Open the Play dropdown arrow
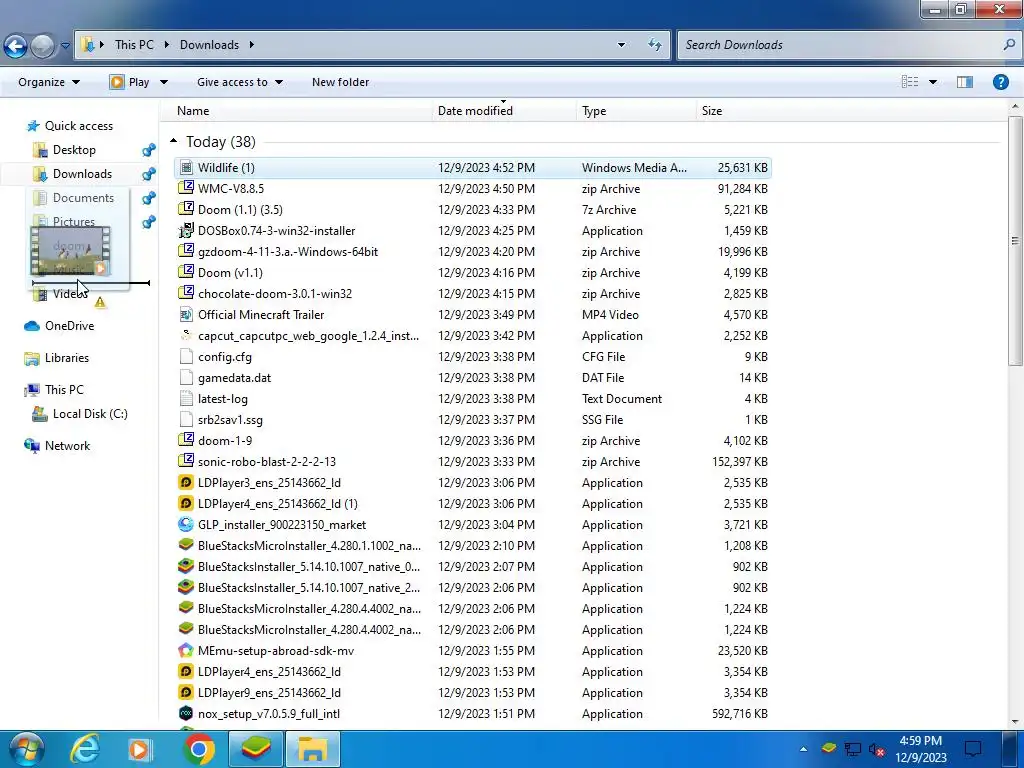This screenshot has width=1024, height=768. [x=164, y=82]
